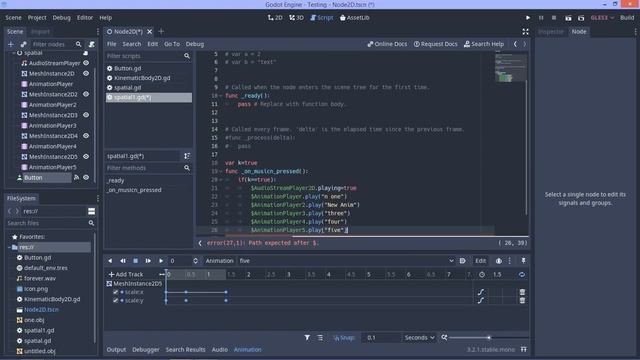This screenshot has width=640, height=360.
Task: Uncheck the scale:y track checkbox
Action: [116, 300]
